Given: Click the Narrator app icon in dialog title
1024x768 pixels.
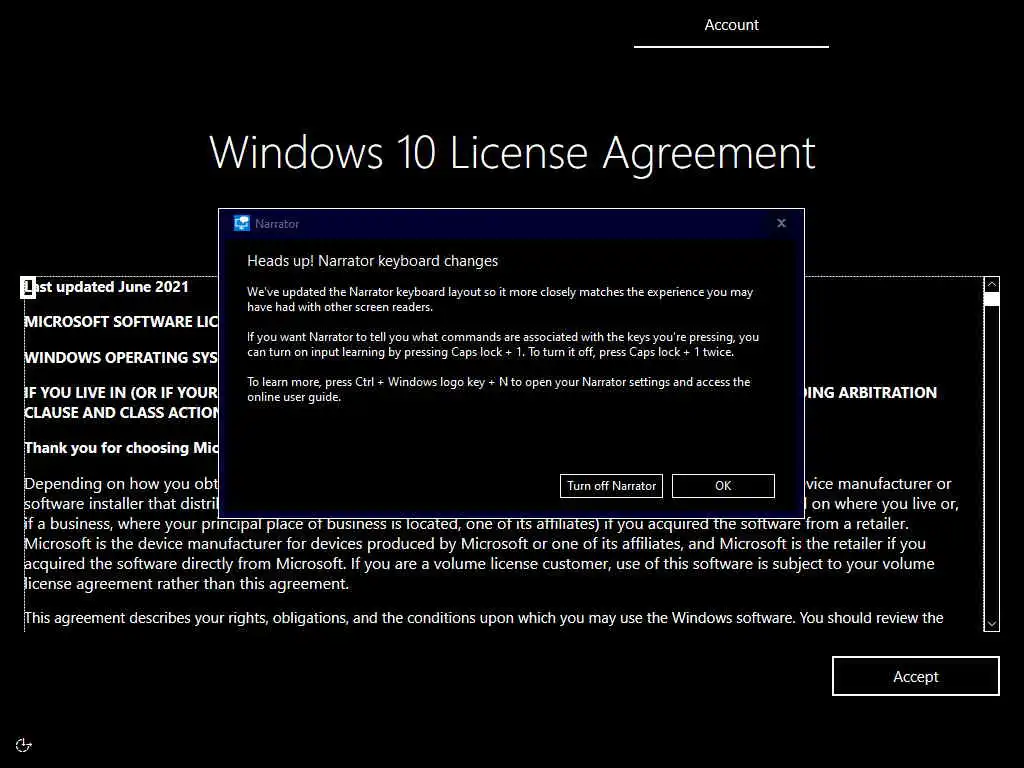Looking at the screenshot, I should pyautogui.click(x=242, y=223).
